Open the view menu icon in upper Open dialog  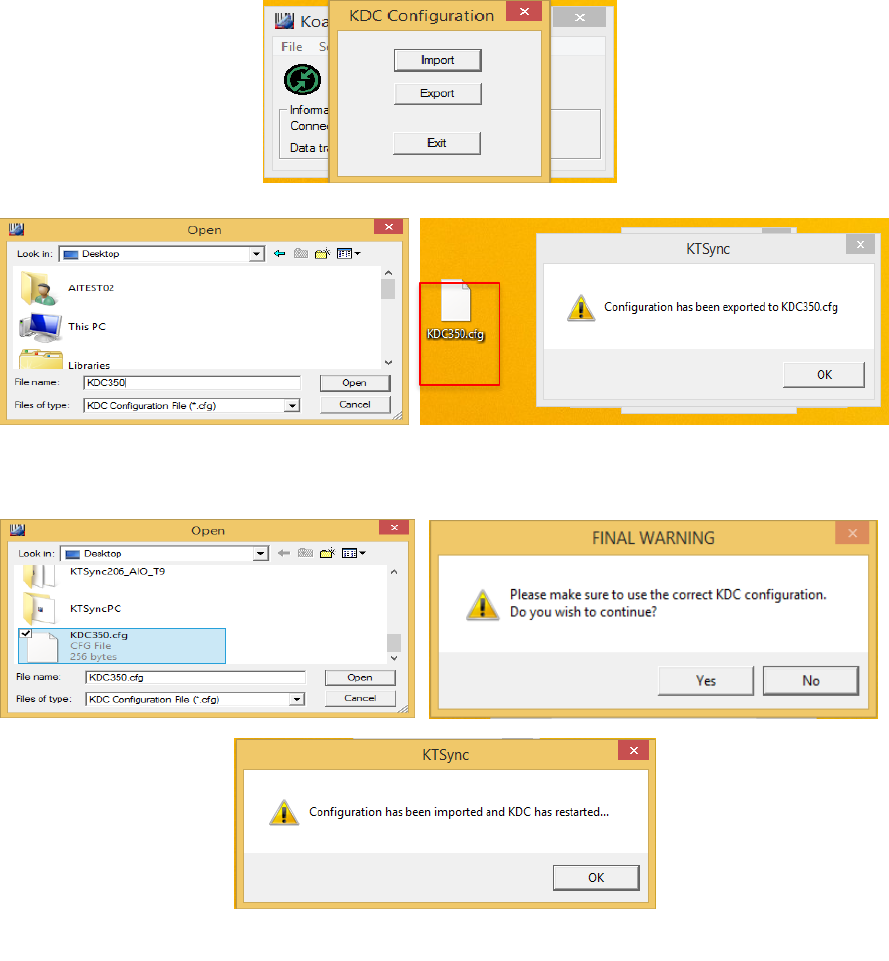(349, 253)
